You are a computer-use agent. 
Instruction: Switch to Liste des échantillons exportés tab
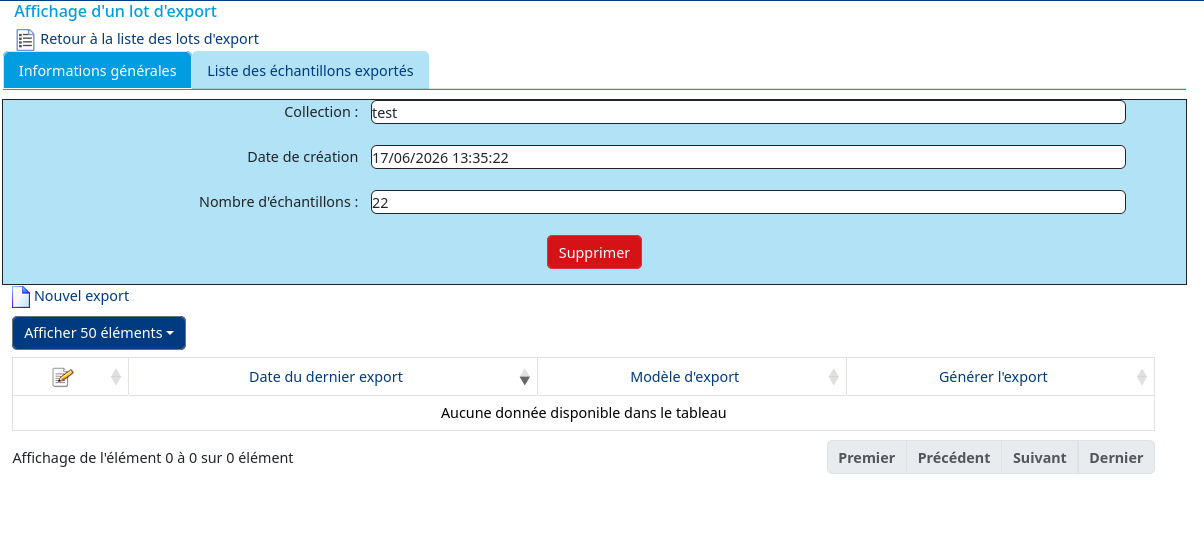click(x=310, y=71)
